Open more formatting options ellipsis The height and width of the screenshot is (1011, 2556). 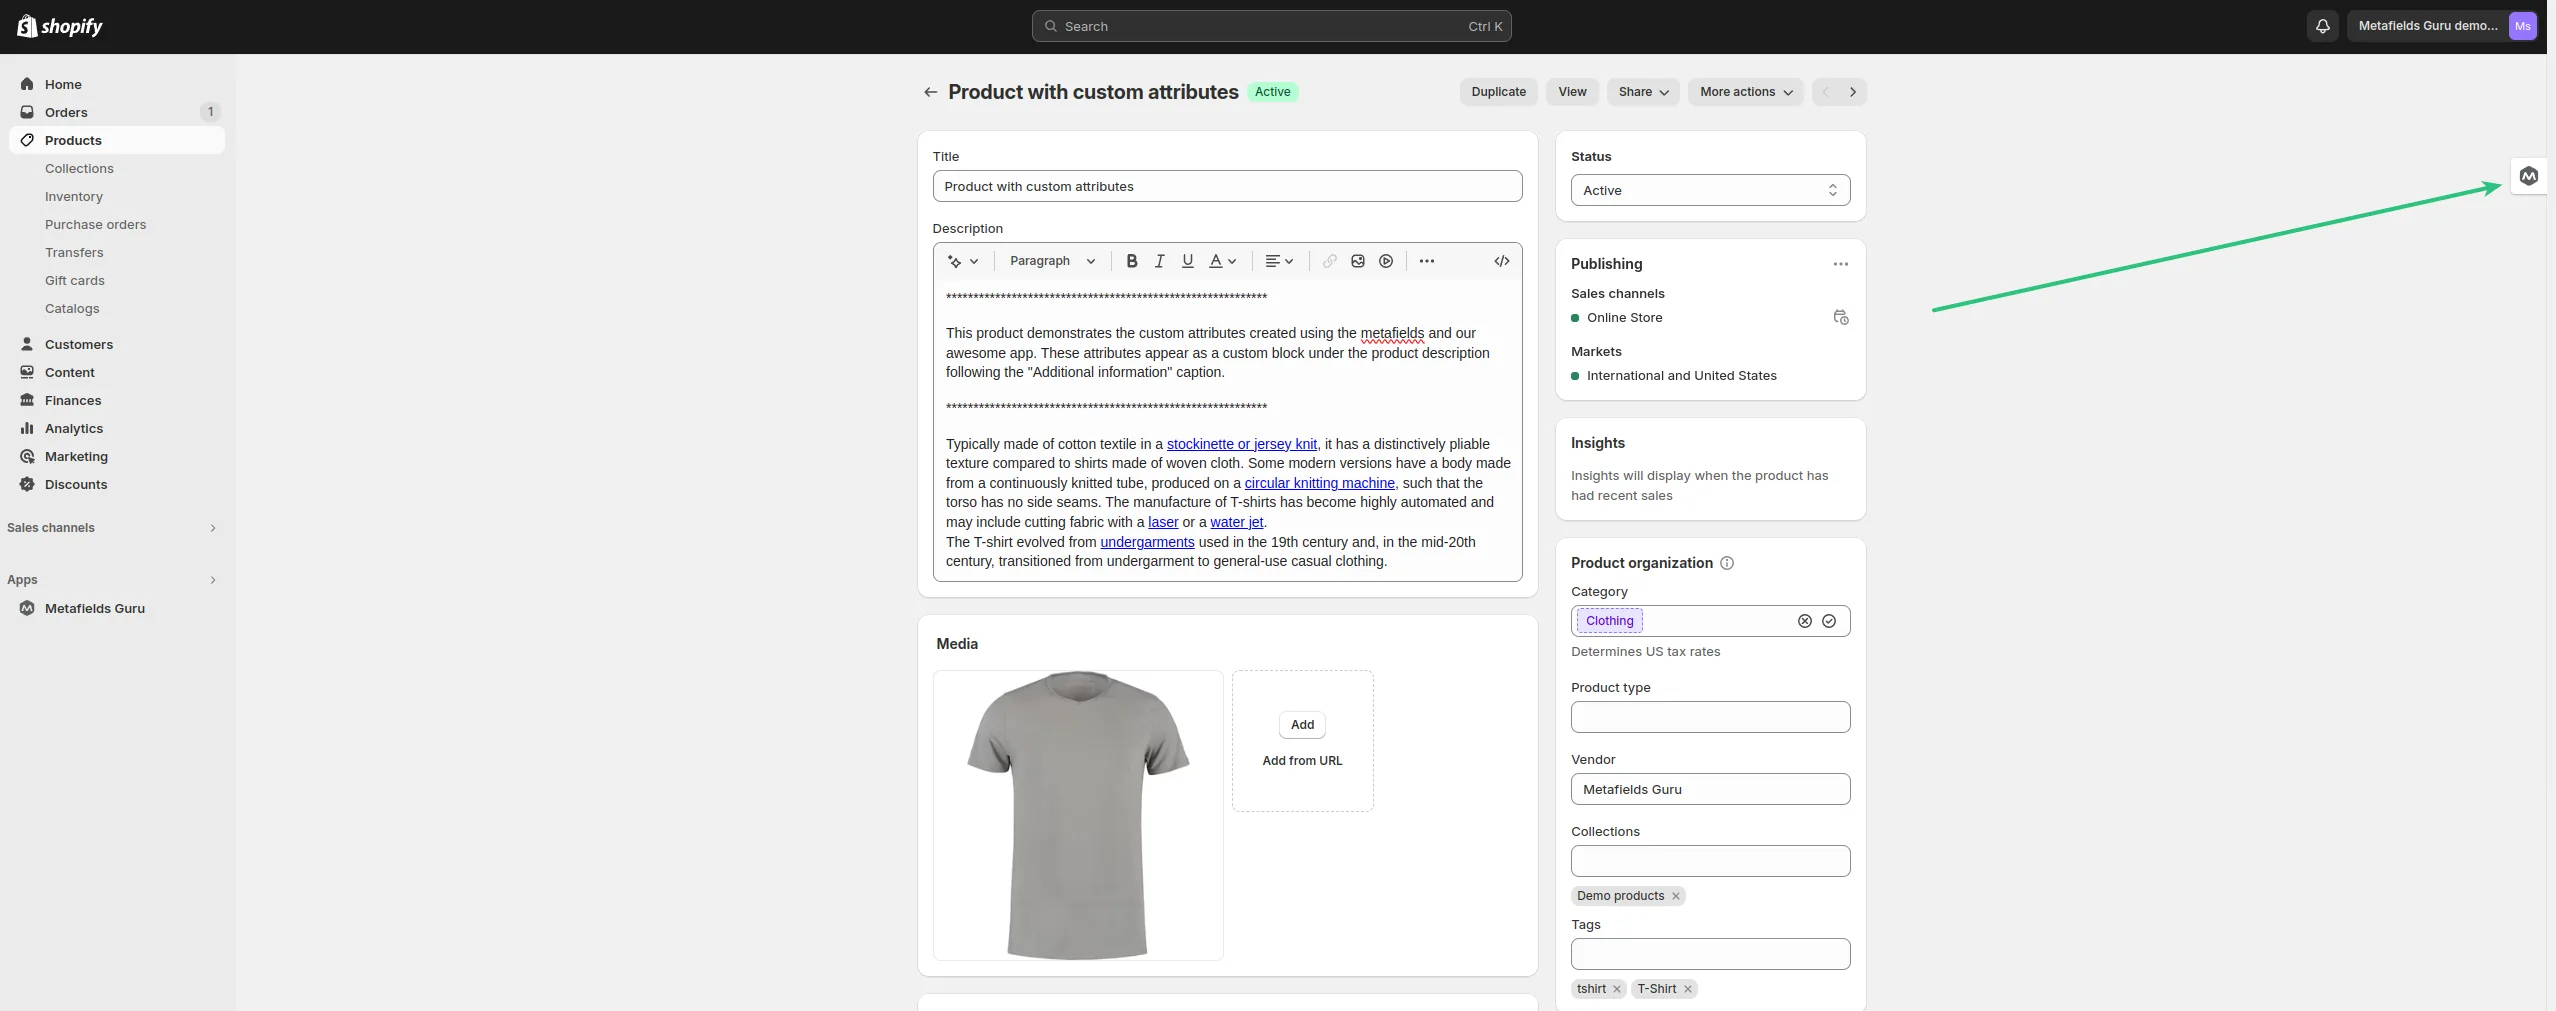1426,261
